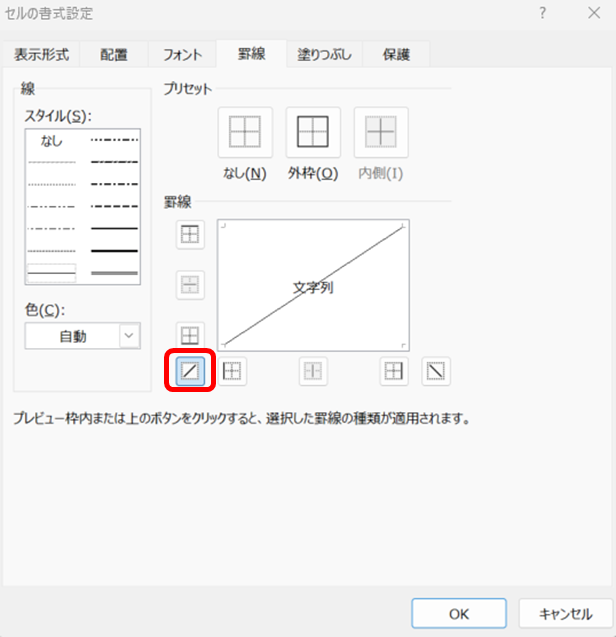Viewport: 616px width, 637px height.
Task: Click the help question mark icon
Action: [x=542, y=13]
